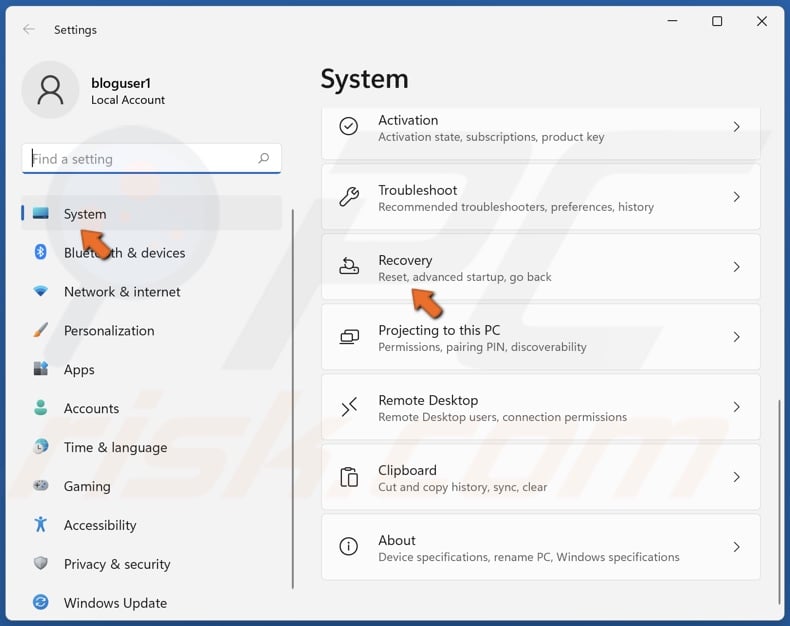
Task: Click the Projecting to this PC icon
Action: 349,336
